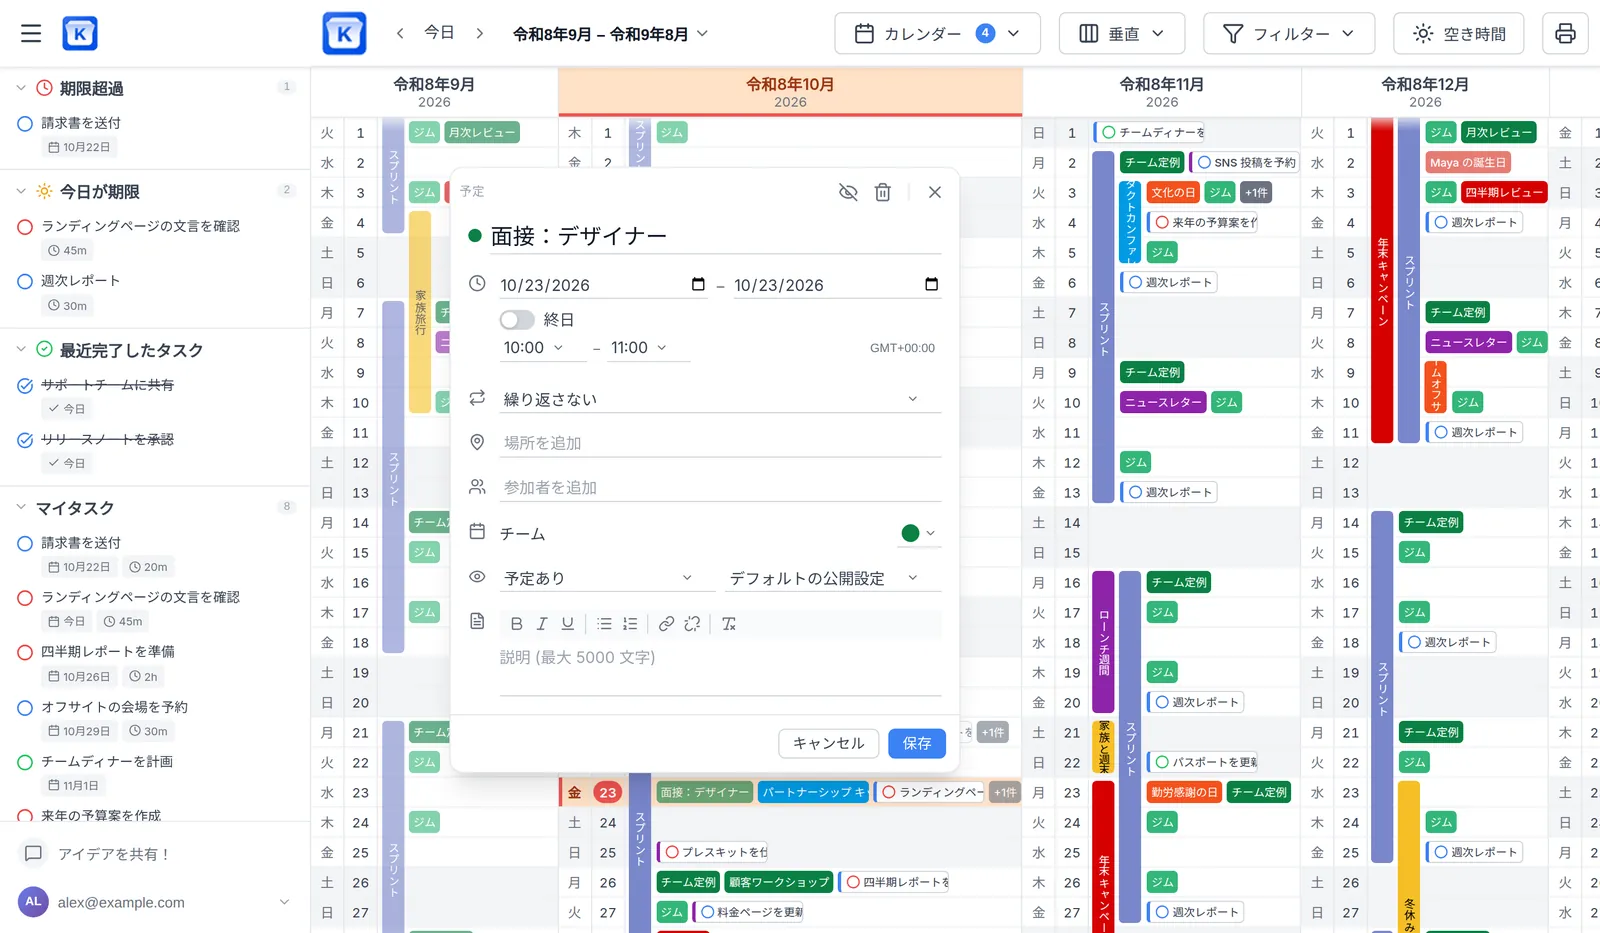Remove link in description toolbar

pos(692,624)
